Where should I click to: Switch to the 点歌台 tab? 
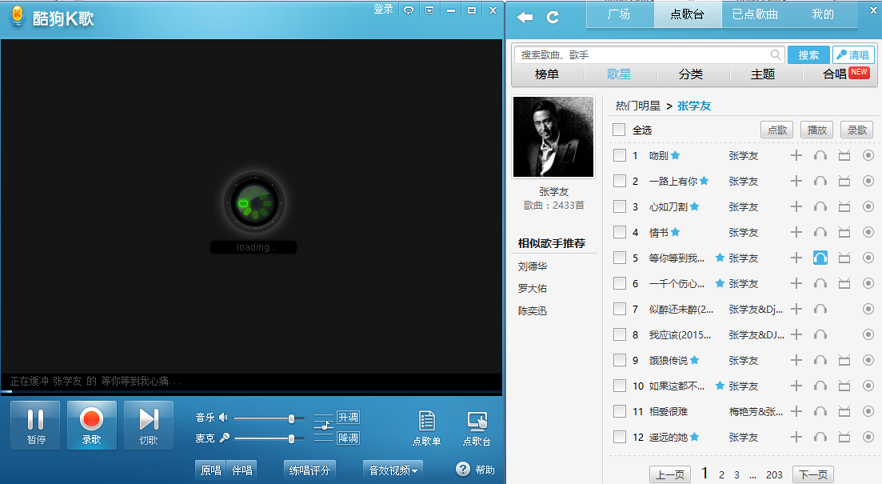tap(687, 14)
